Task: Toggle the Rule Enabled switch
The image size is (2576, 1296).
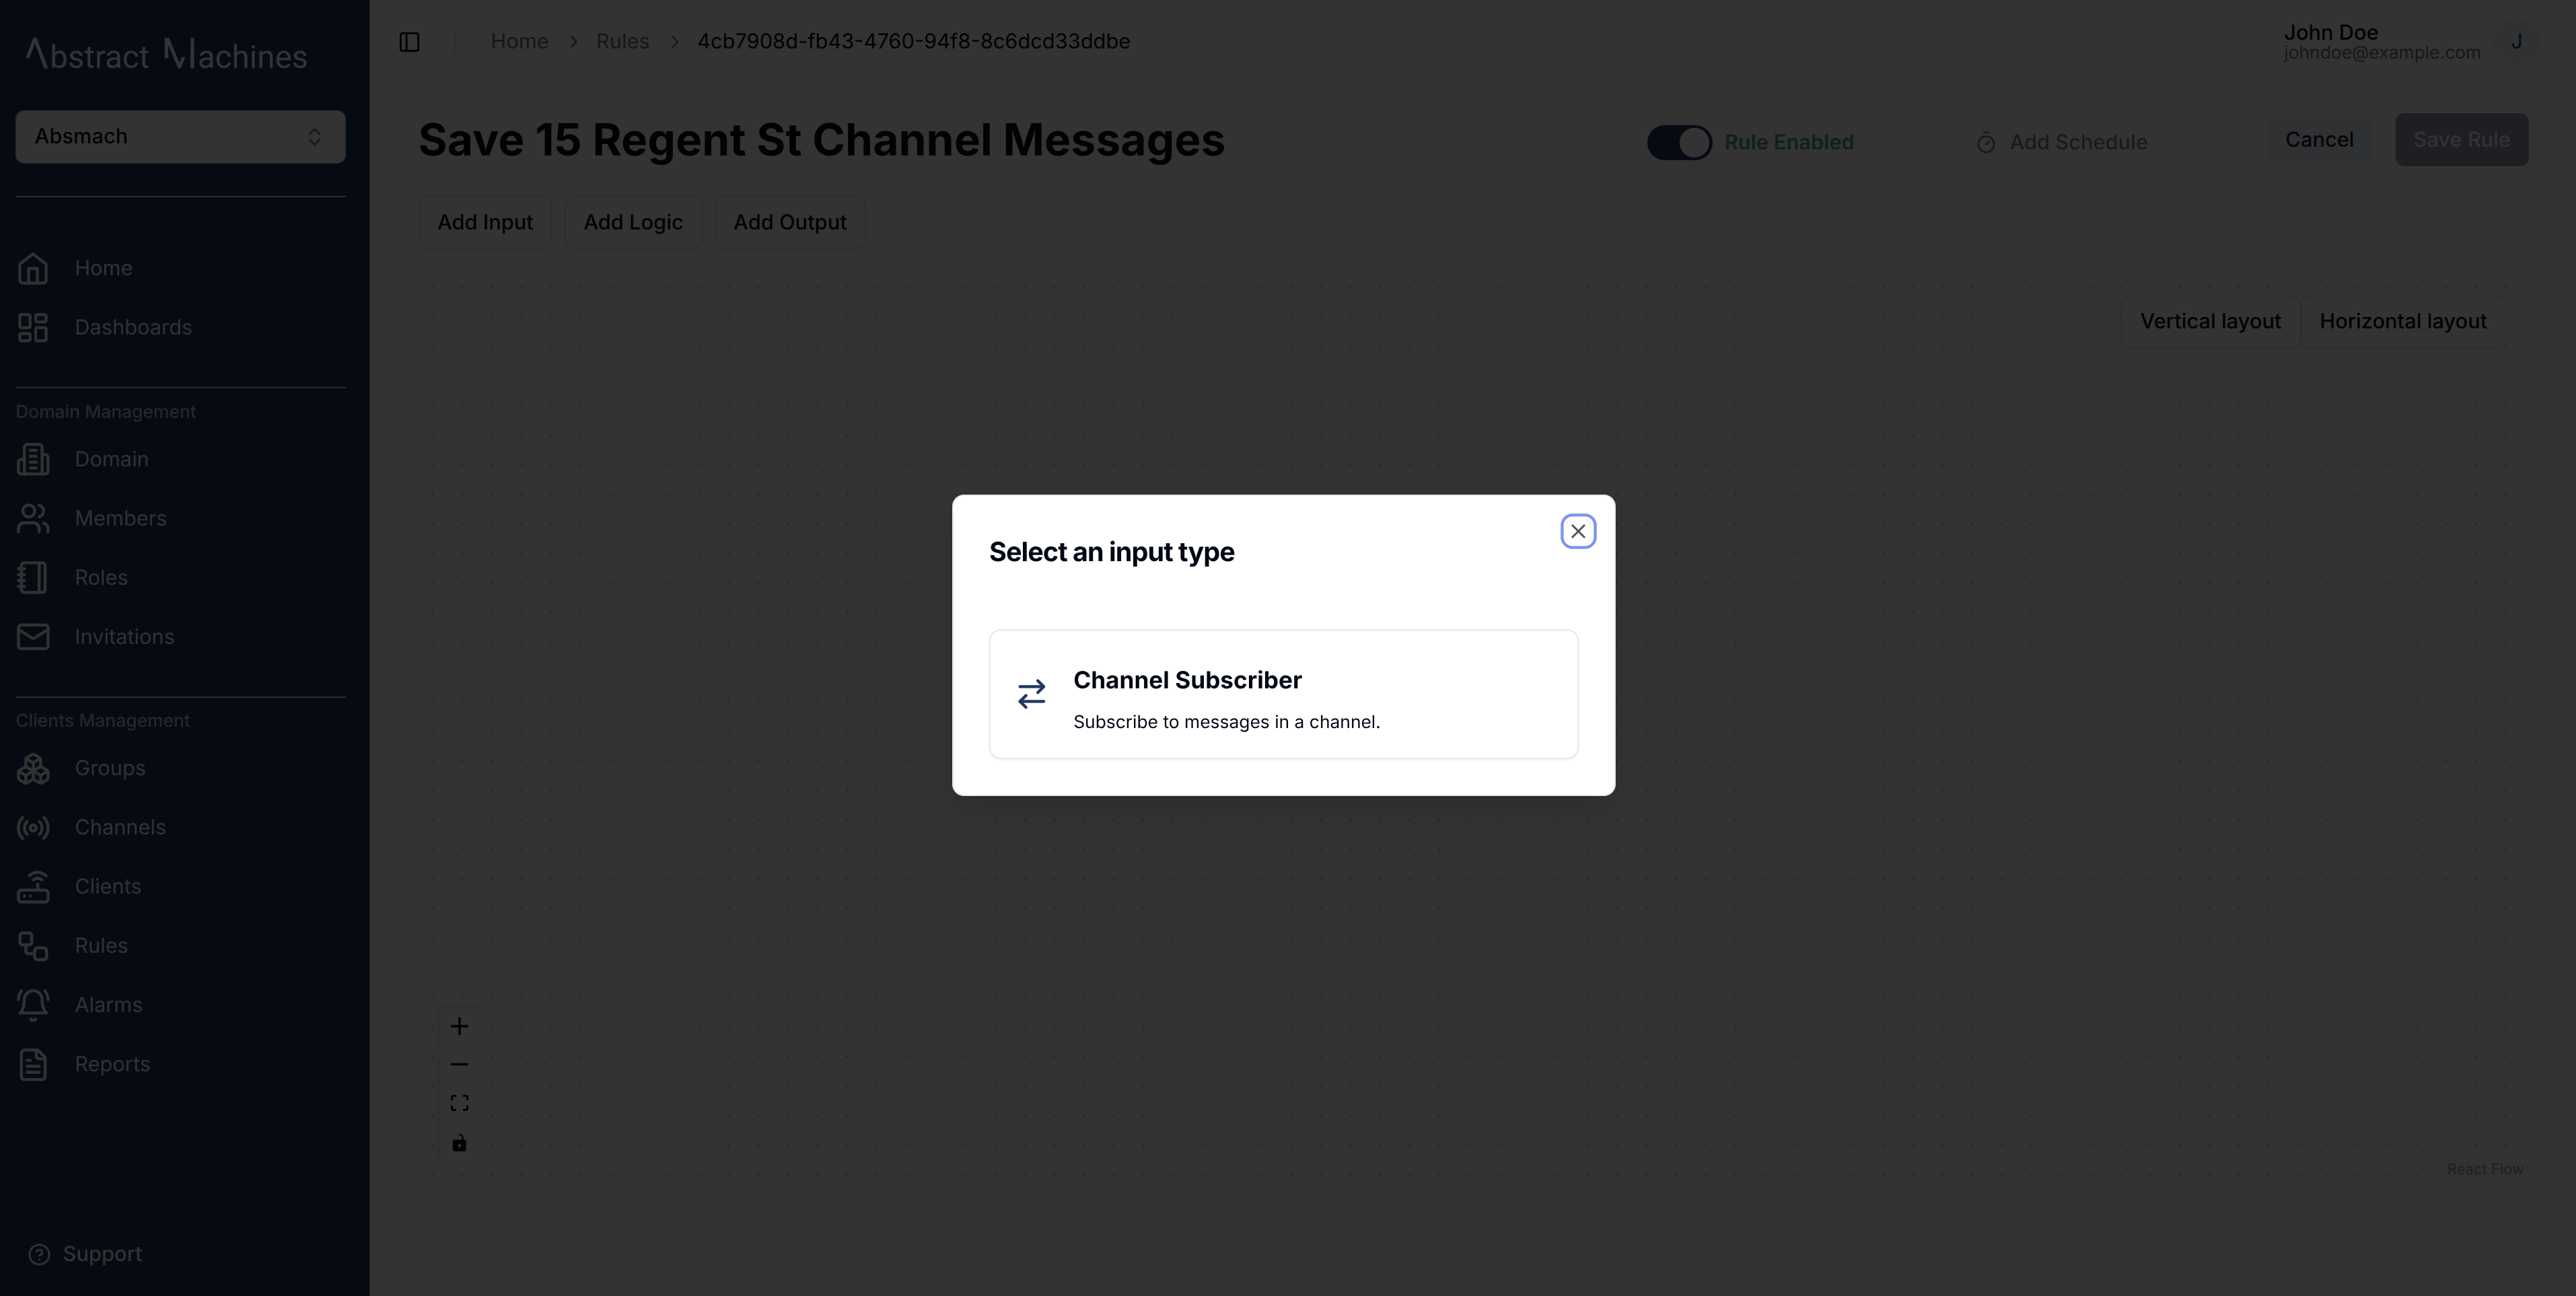Action: point(1679,142)
